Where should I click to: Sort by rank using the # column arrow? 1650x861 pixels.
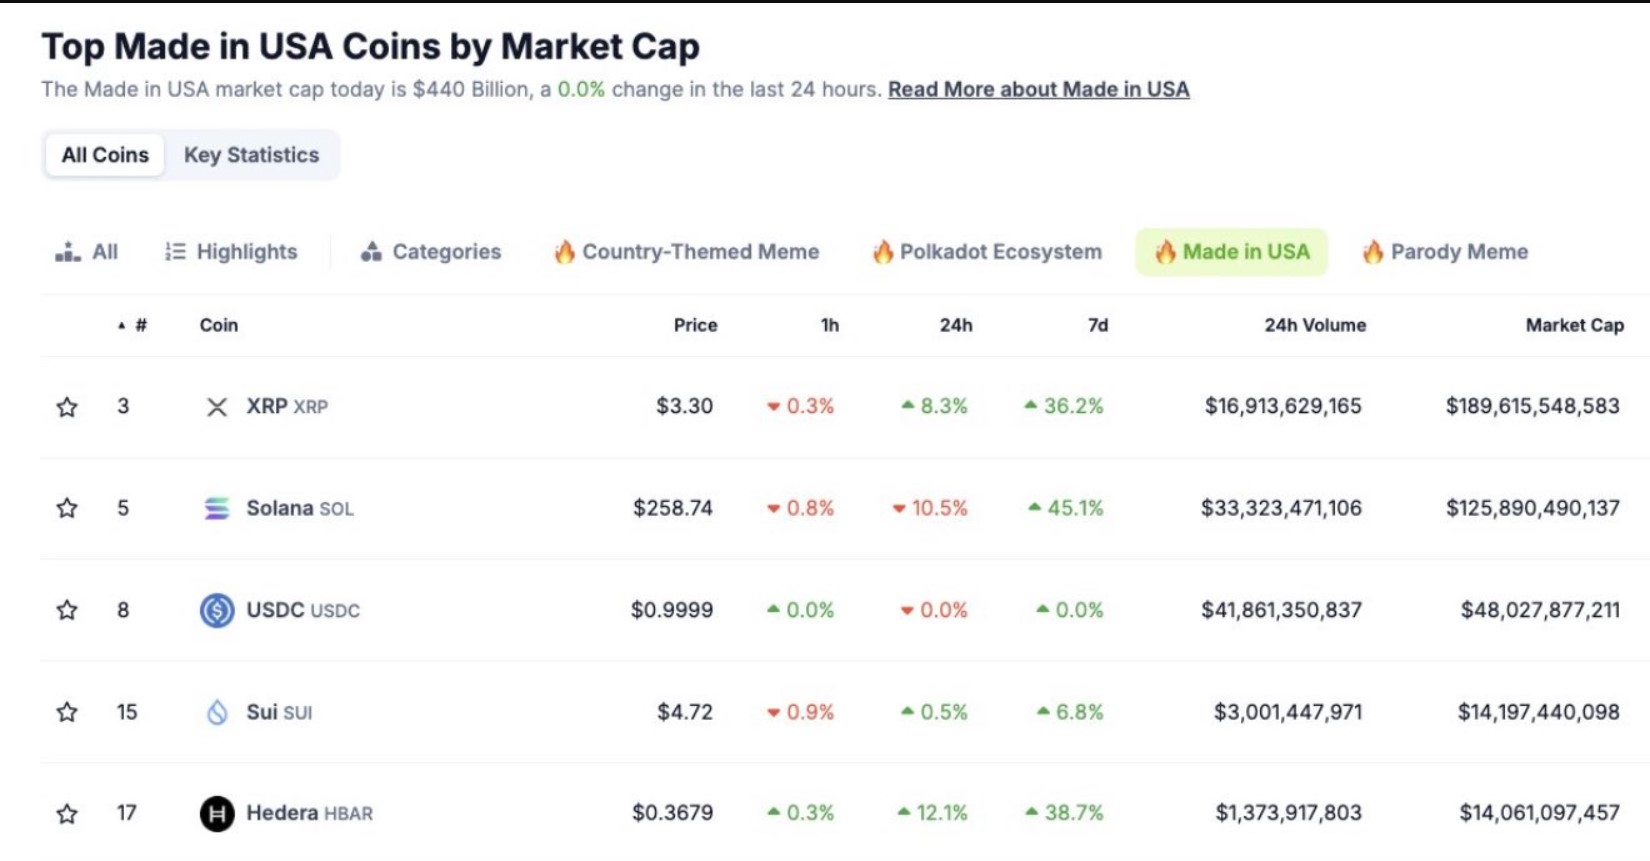(122, 326)
